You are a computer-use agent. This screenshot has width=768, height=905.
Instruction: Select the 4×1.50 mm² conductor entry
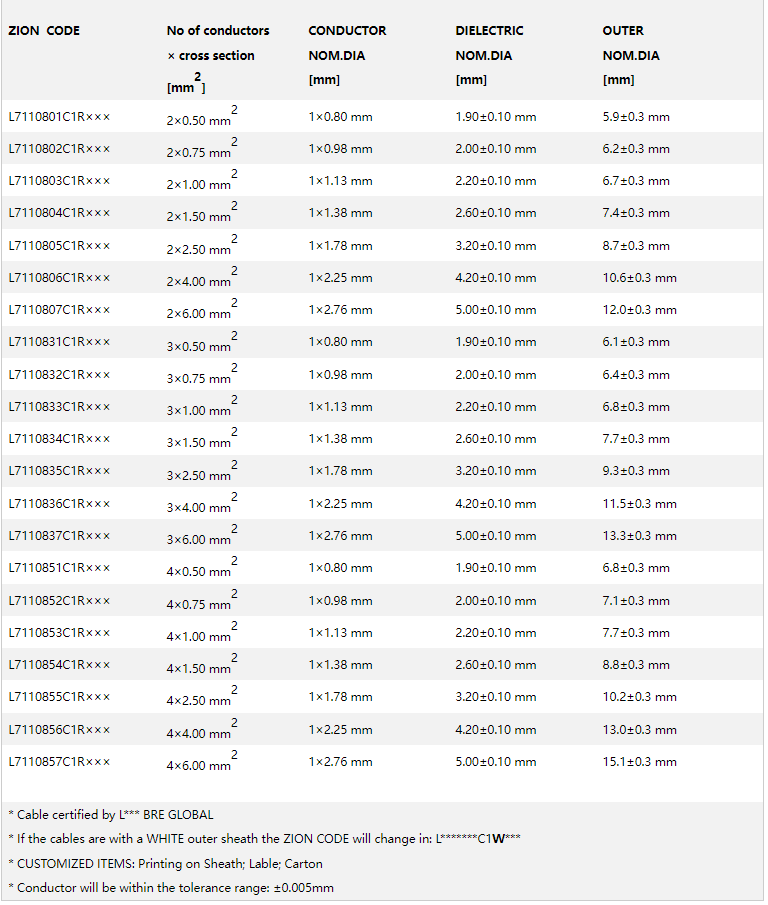pos(201,667)
